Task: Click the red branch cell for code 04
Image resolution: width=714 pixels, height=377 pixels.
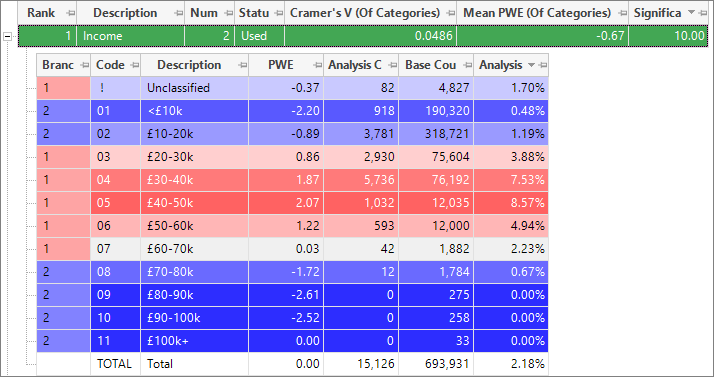Action: [x=63, y=180]
